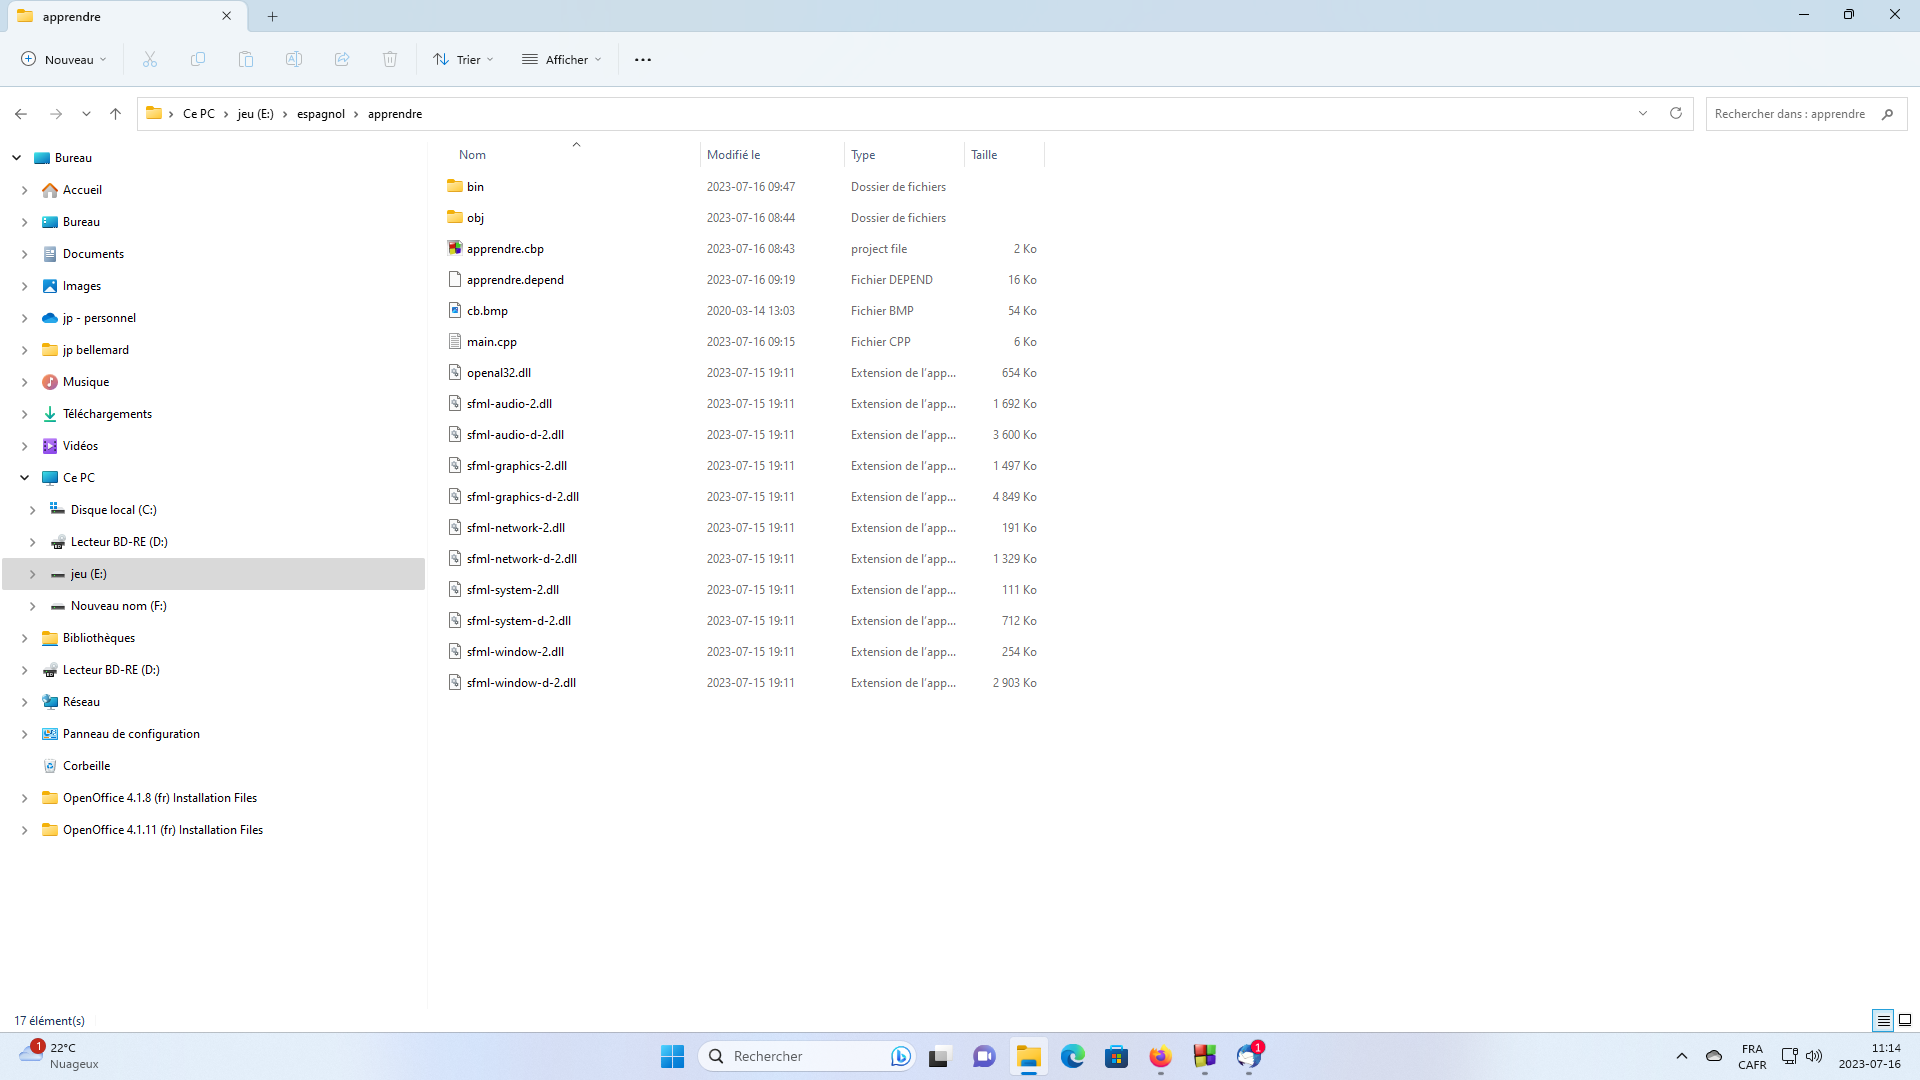Click the Copy icon in toolbar

point(198,60)
